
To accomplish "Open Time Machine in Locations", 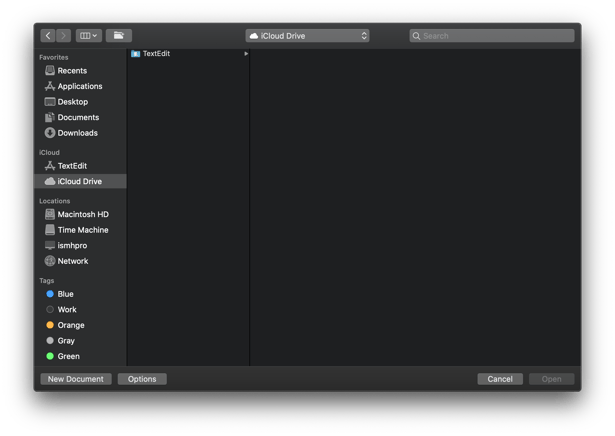I will coord(80,230).
